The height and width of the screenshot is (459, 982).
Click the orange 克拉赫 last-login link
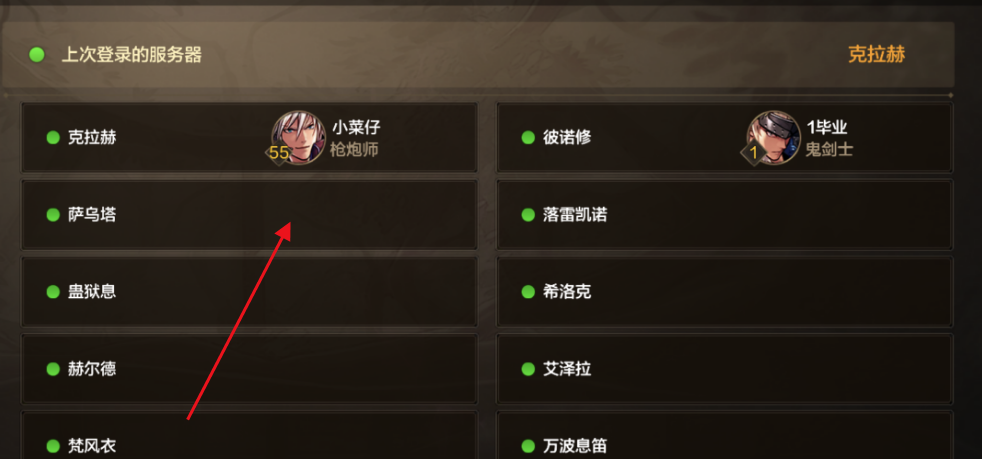pyautogui.click(x=876, y=54)
